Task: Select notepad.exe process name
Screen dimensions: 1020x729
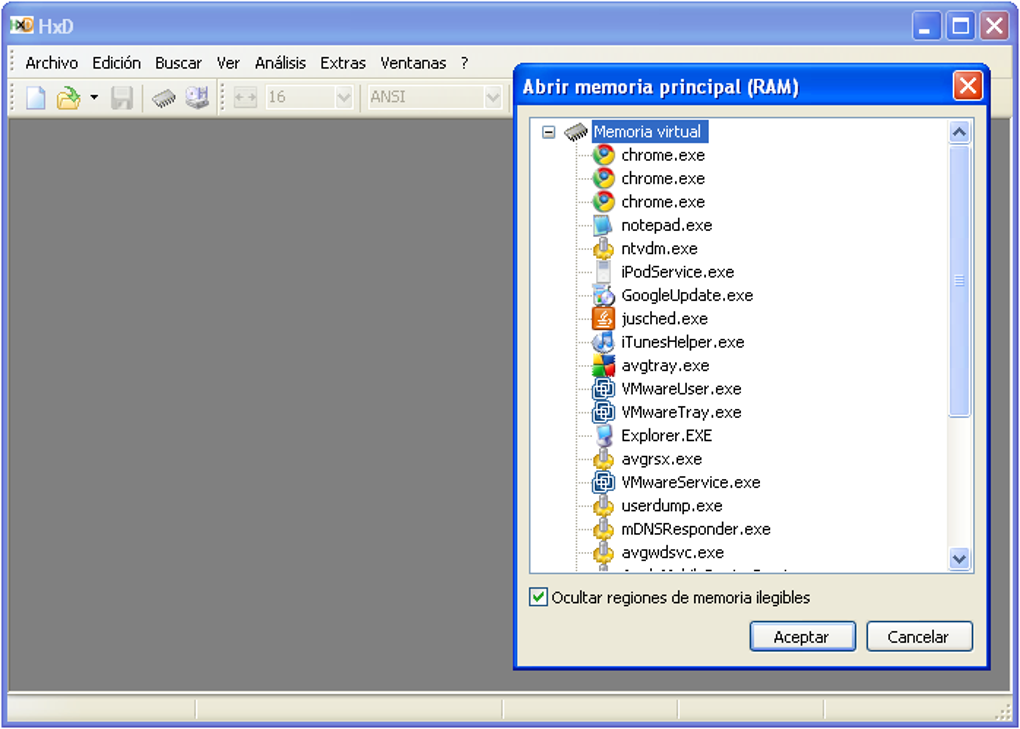Action: click(x=667, y=226)
